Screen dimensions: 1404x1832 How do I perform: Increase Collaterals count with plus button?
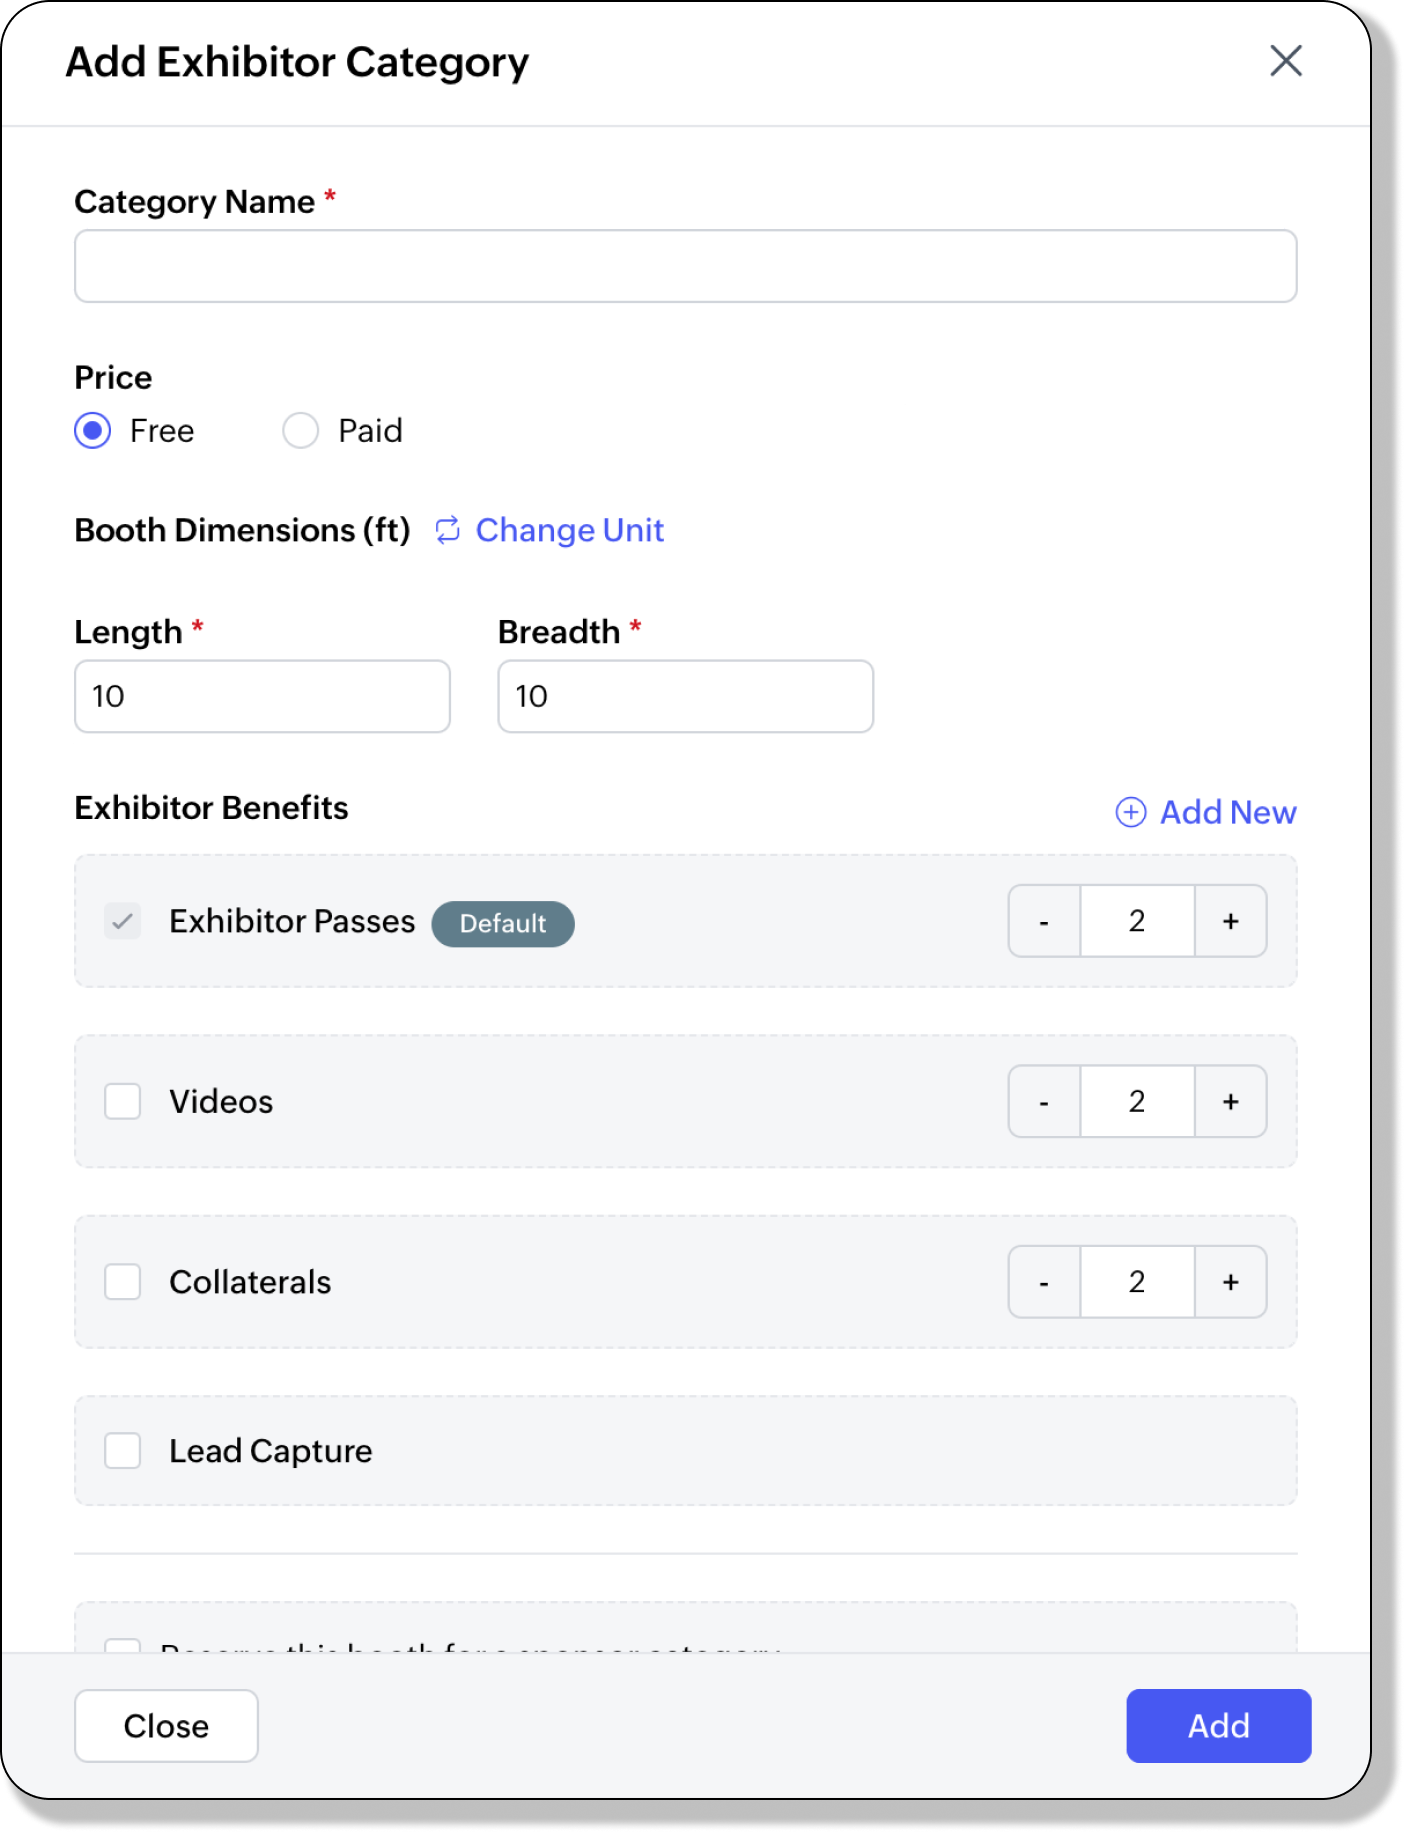click(x=1230, y=1282)
